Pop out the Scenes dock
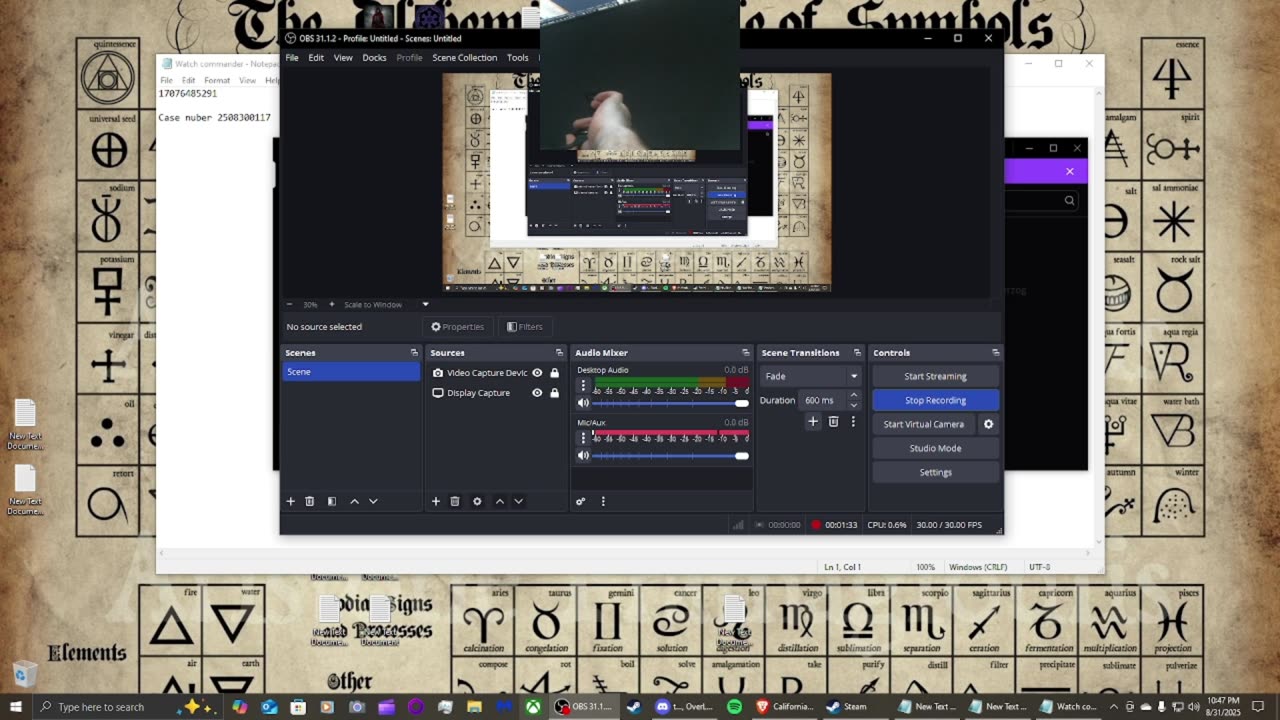The image size is (1280, 720). coord(414,353)
